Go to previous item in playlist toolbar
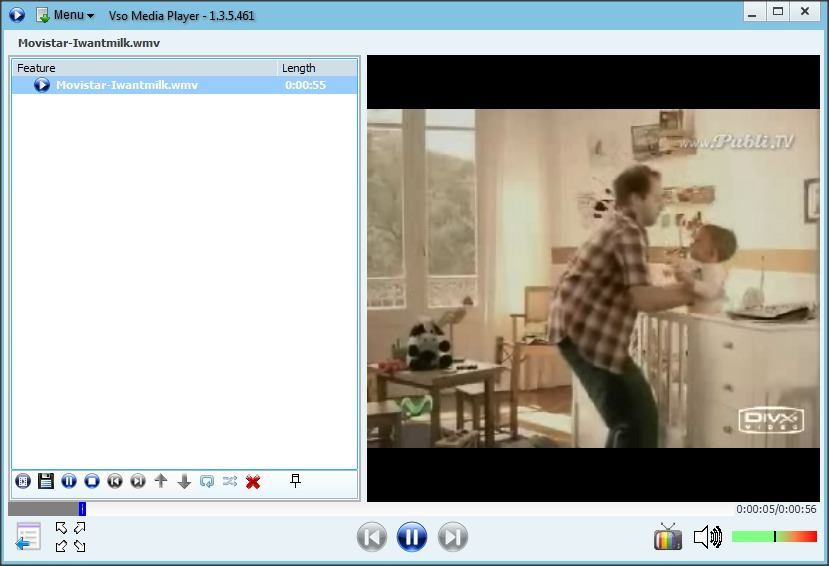Image resolution: width=829 pixels, height=566 pixels. 115,481
